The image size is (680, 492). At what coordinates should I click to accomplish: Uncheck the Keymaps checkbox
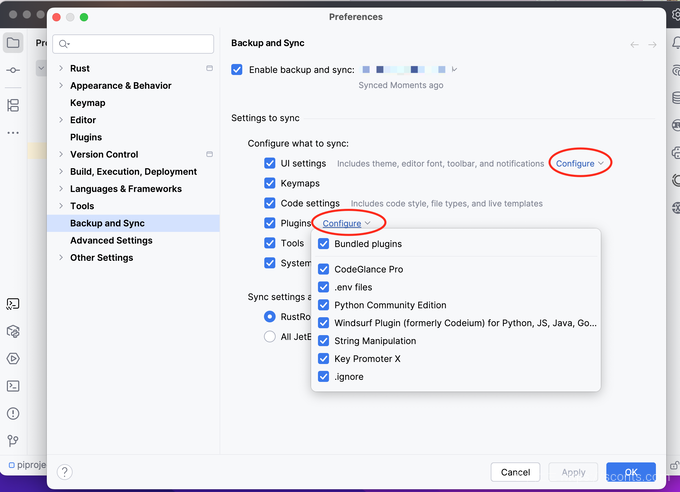click(270, 183)
